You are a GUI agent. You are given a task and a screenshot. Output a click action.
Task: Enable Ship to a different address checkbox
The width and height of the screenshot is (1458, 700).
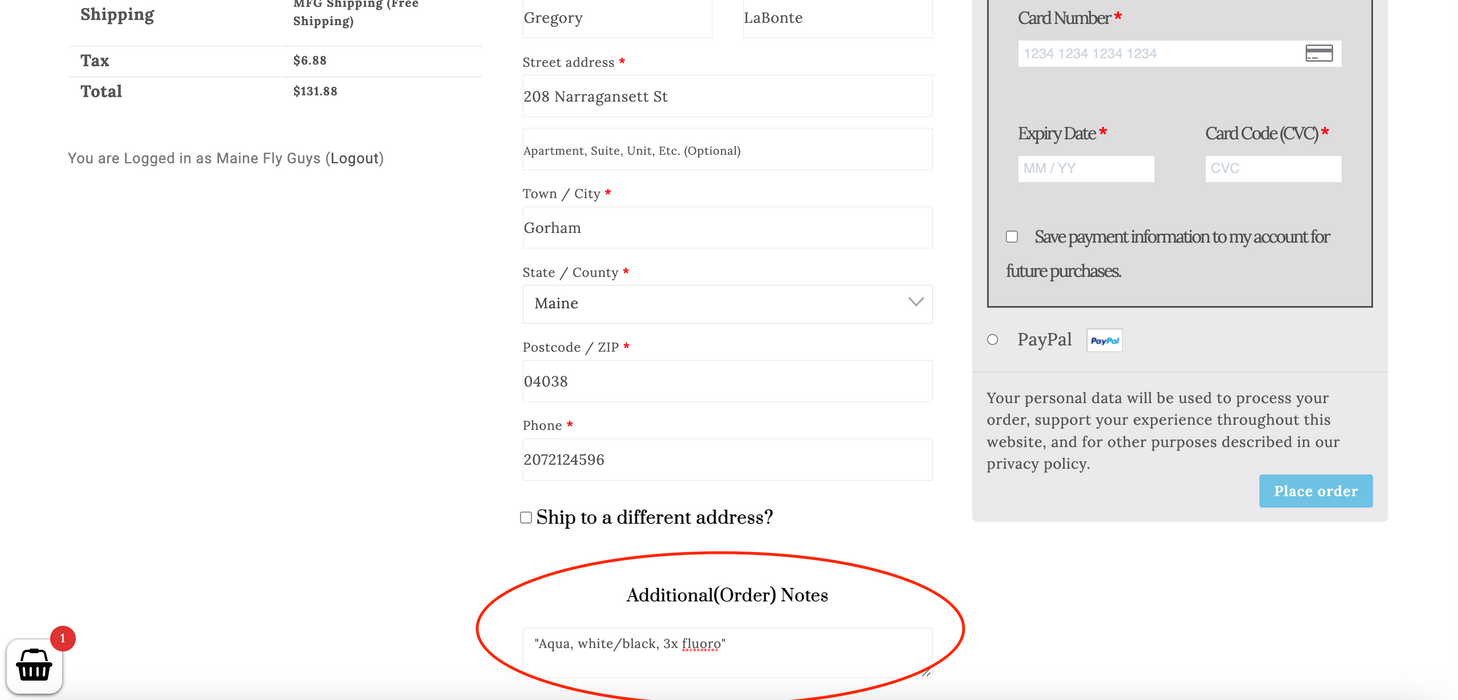point(526,518)
